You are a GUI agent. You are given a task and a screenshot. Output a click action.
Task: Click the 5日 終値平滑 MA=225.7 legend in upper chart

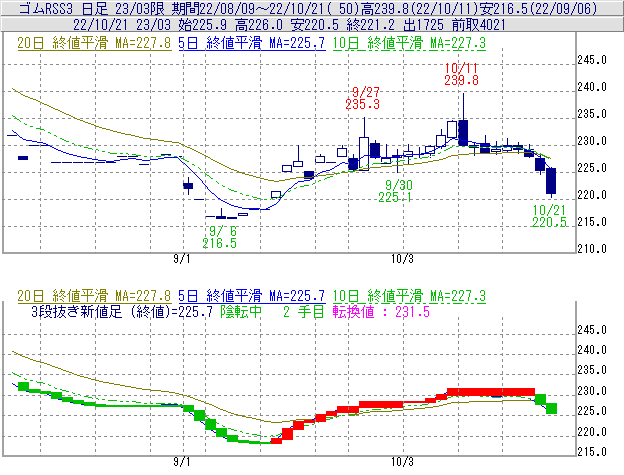coord(252,43)
